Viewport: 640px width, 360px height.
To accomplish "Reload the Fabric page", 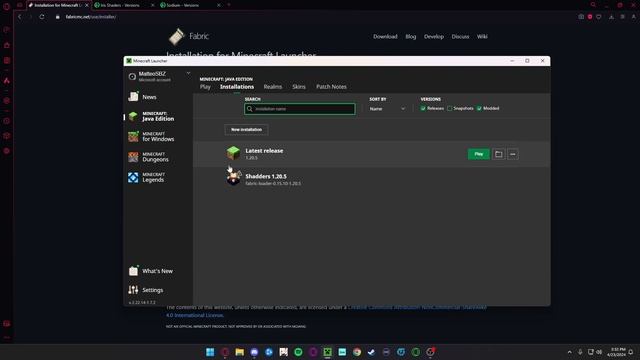I will tap(42, 17).
